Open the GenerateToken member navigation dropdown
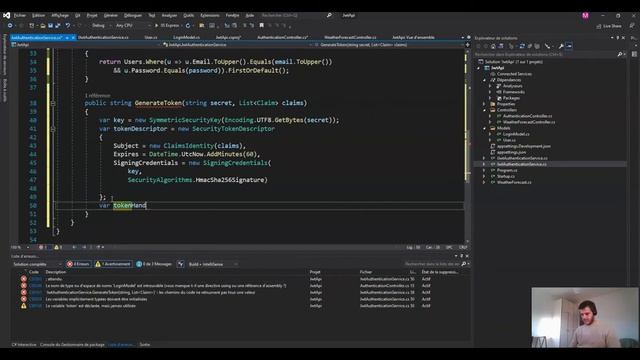Image resolution: width=640 pixels, height=360 pixels. (x=391, y=45)
